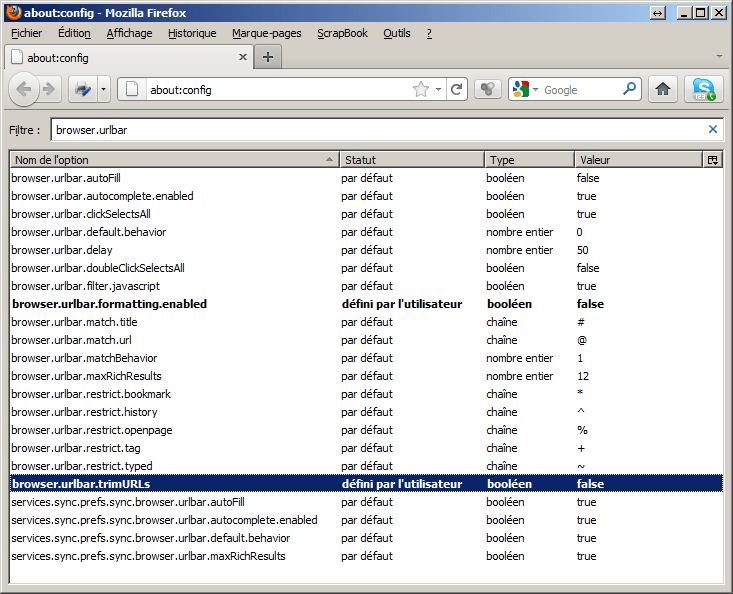
Task: Open the column picker icon in header
Action: 712,160
